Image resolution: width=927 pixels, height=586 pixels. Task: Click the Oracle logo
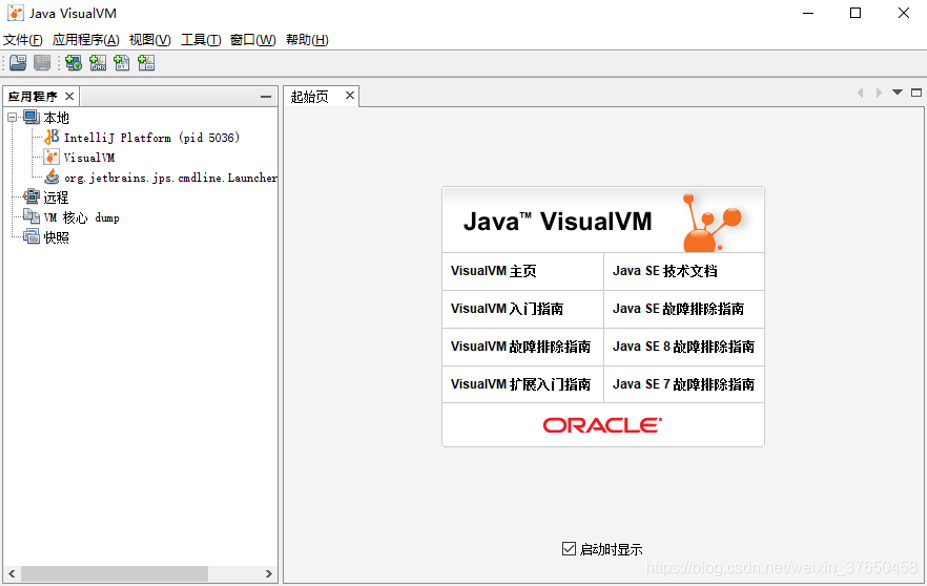pos(602,425)
